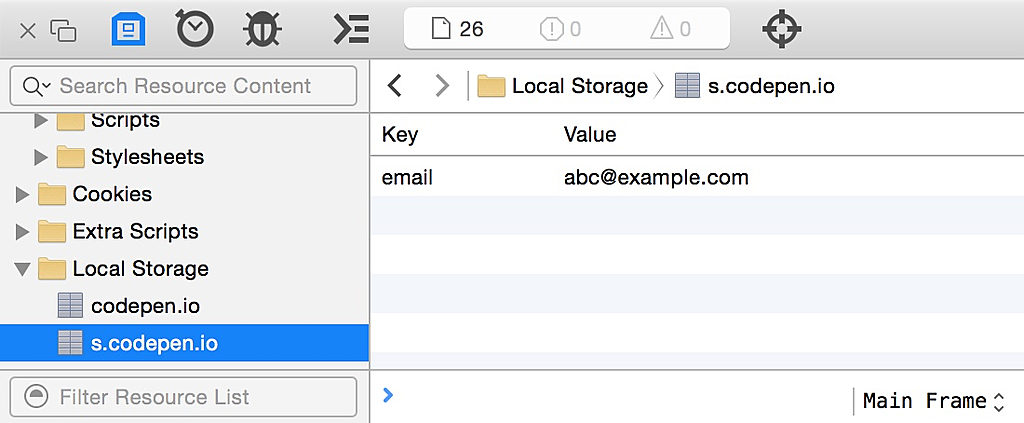Open the Resources tab icon
The image size is (1024, 423).
(x=128, y=29)
